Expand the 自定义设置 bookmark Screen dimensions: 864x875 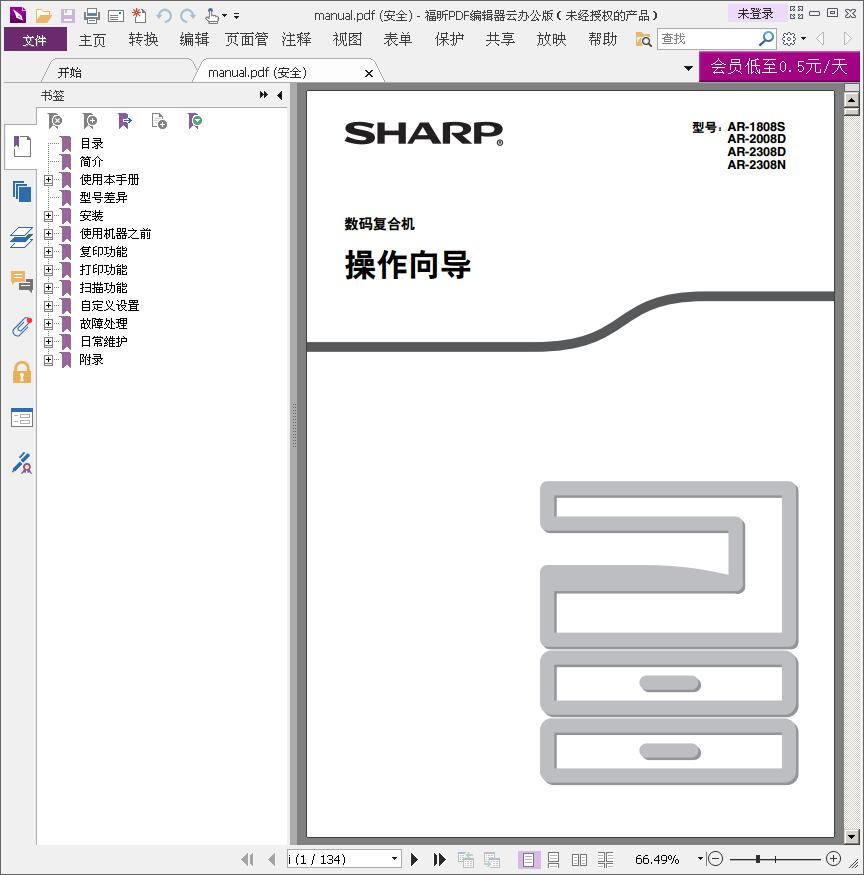[49, 306]
